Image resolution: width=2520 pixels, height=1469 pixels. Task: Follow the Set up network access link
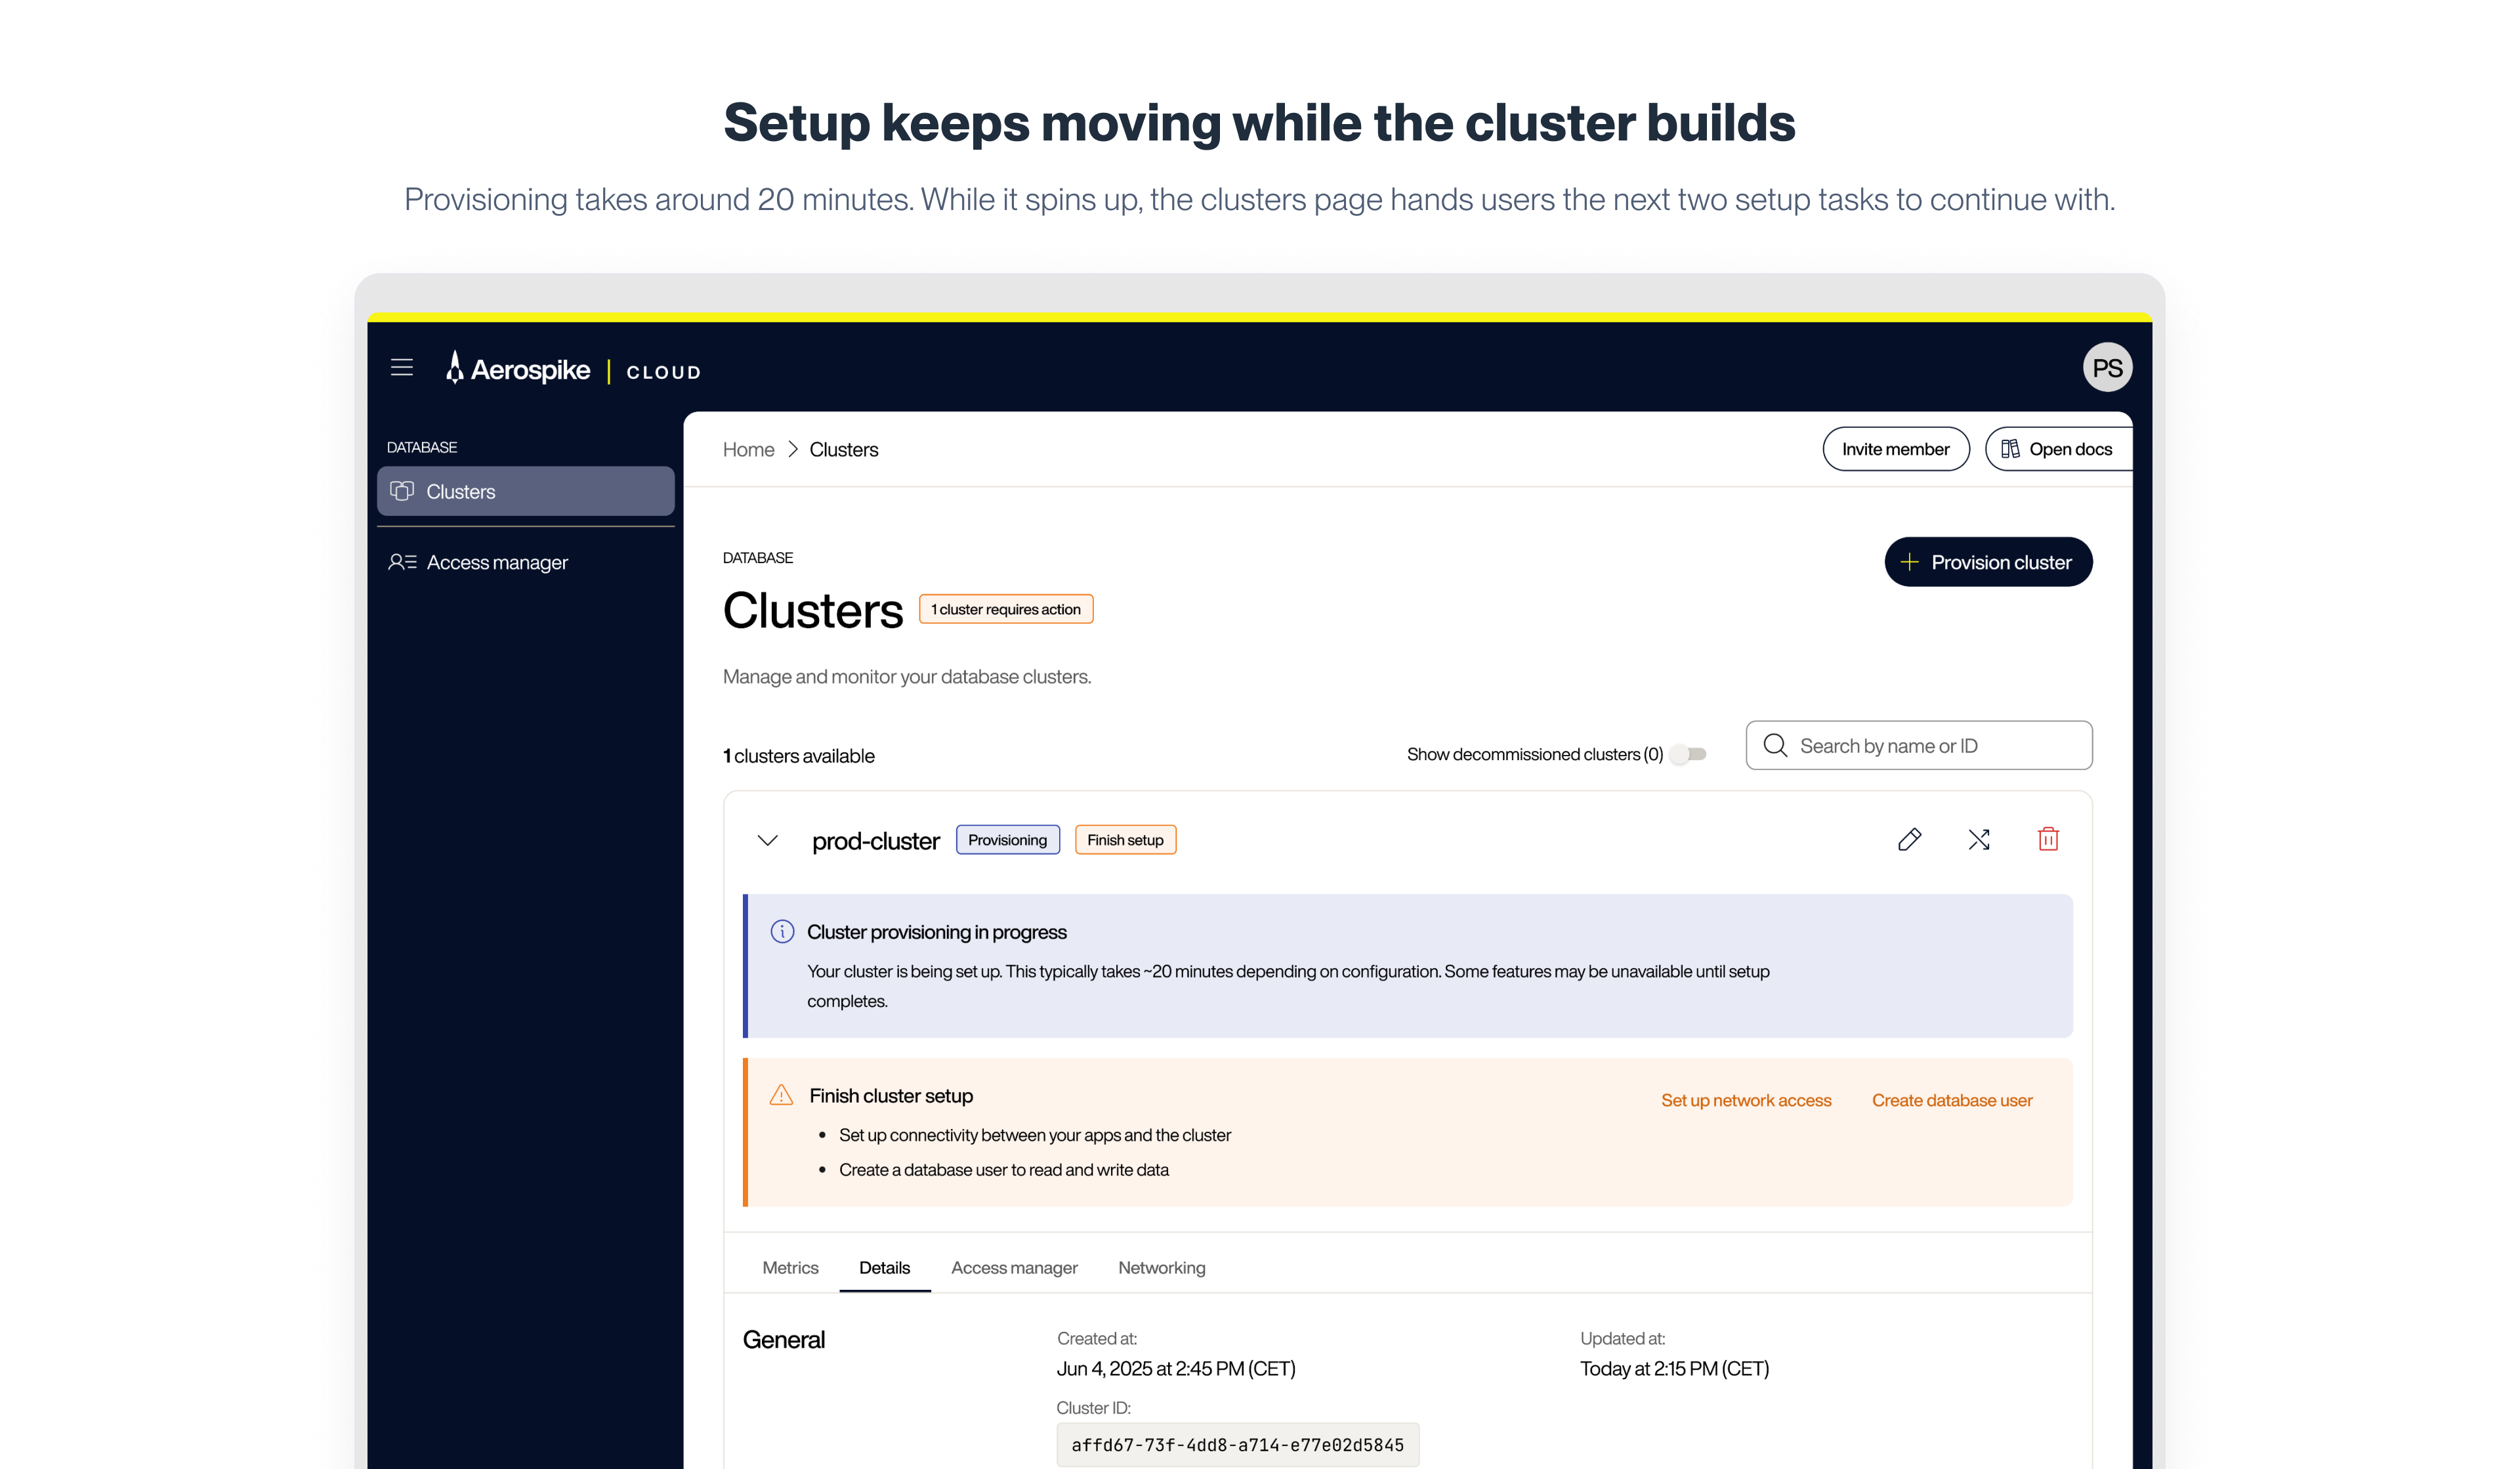[x=1746, y=1101]
